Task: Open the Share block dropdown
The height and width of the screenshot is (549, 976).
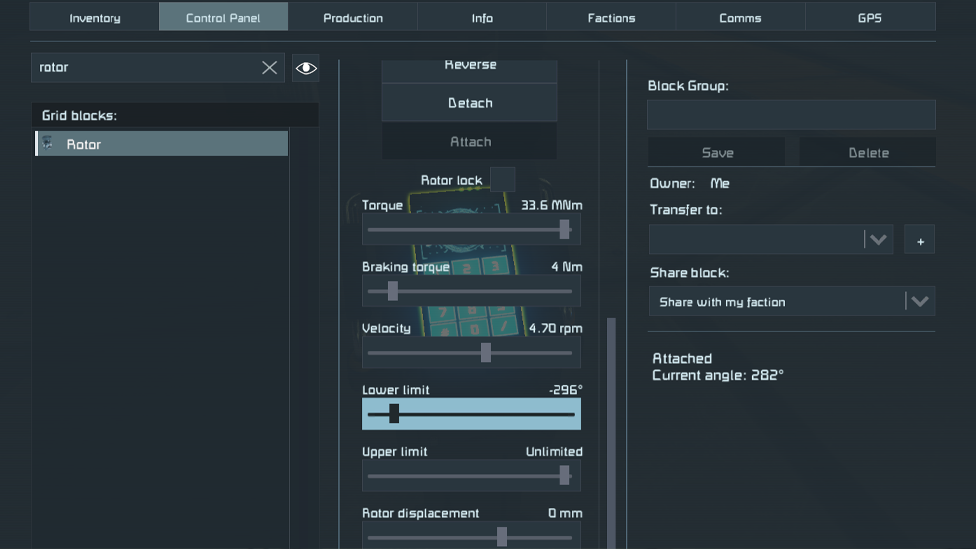Action: 791,301
